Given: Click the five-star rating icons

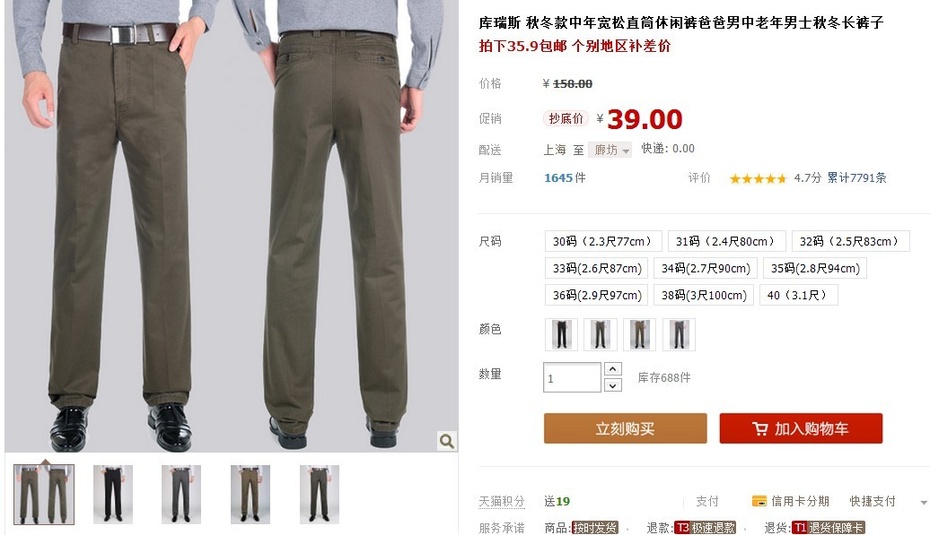Looking at the screenshot, I should pos(757,178).
